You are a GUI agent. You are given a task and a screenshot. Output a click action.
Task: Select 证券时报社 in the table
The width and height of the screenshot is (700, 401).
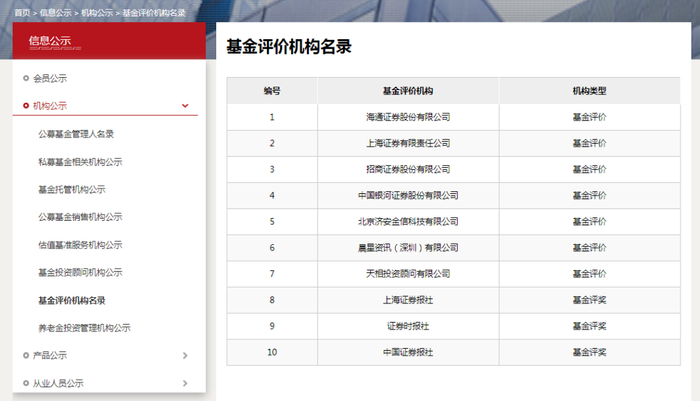pyautogui.click(x=408, y=326)
